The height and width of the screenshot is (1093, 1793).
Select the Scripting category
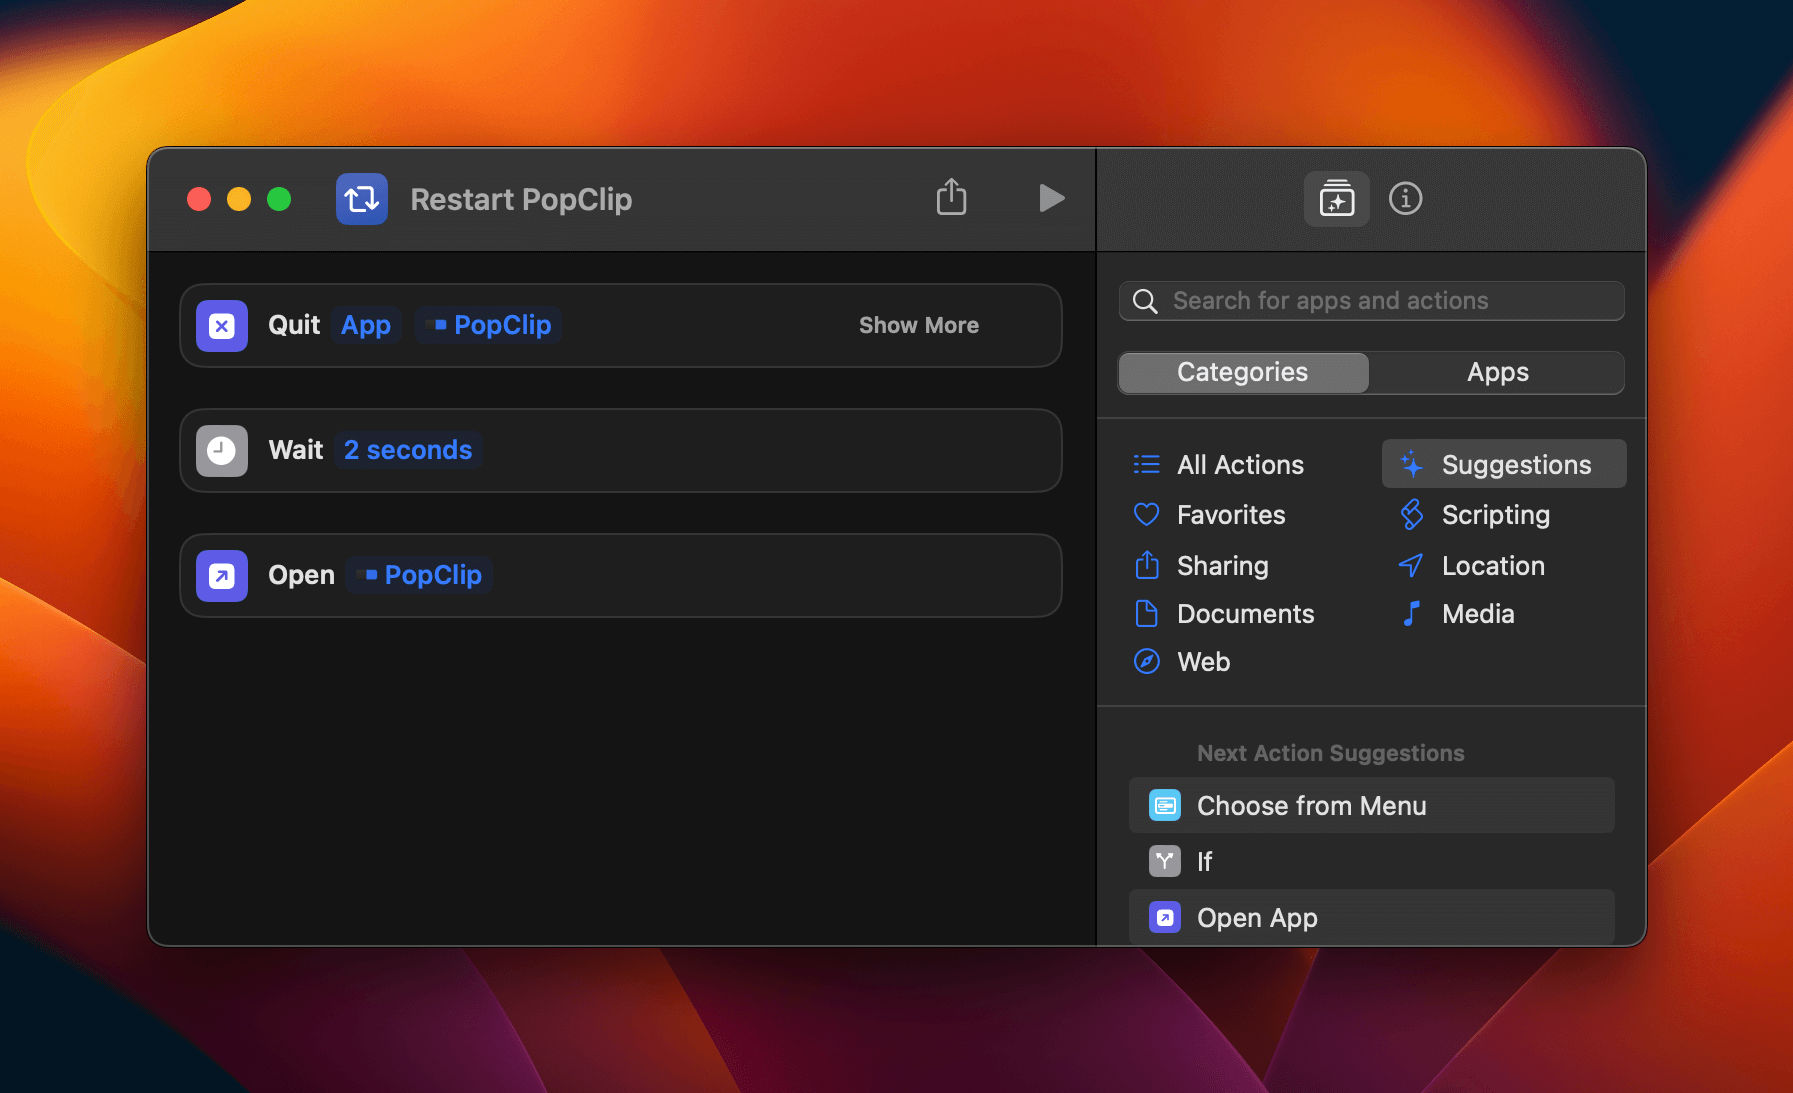pyautogui.click(x=1495, y=515)
